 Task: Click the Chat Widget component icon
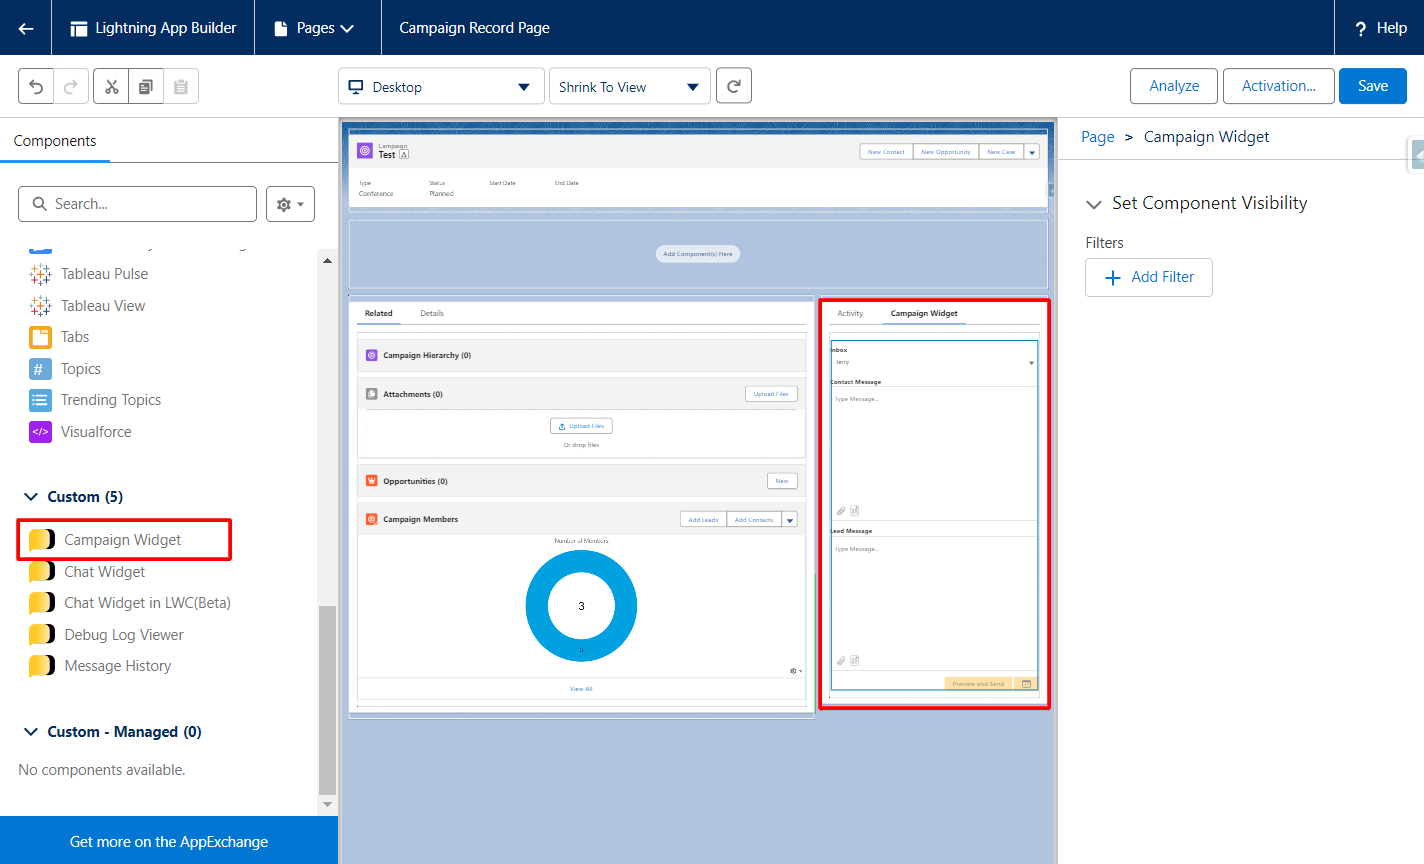pyautogui.click(x=42, y=572)
